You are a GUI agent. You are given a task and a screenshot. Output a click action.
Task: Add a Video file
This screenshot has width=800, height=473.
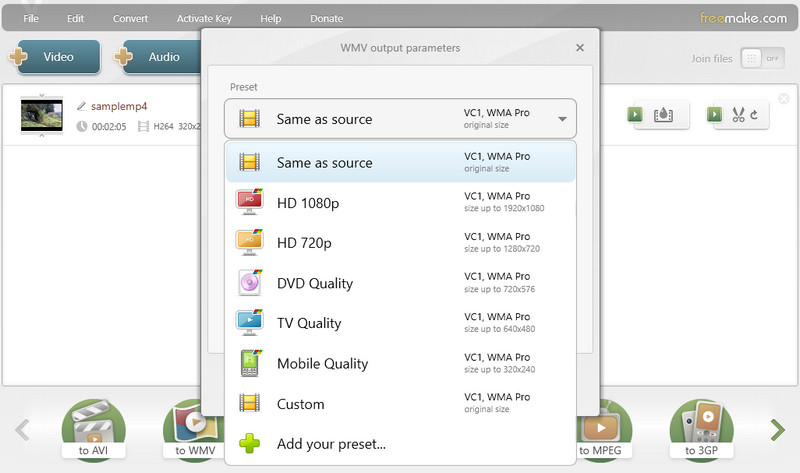(59, 57)
